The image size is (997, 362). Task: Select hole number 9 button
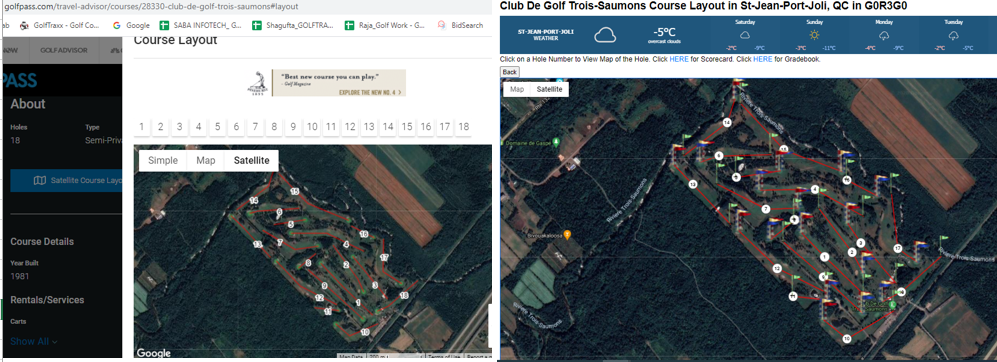click(x=293, y=127)
